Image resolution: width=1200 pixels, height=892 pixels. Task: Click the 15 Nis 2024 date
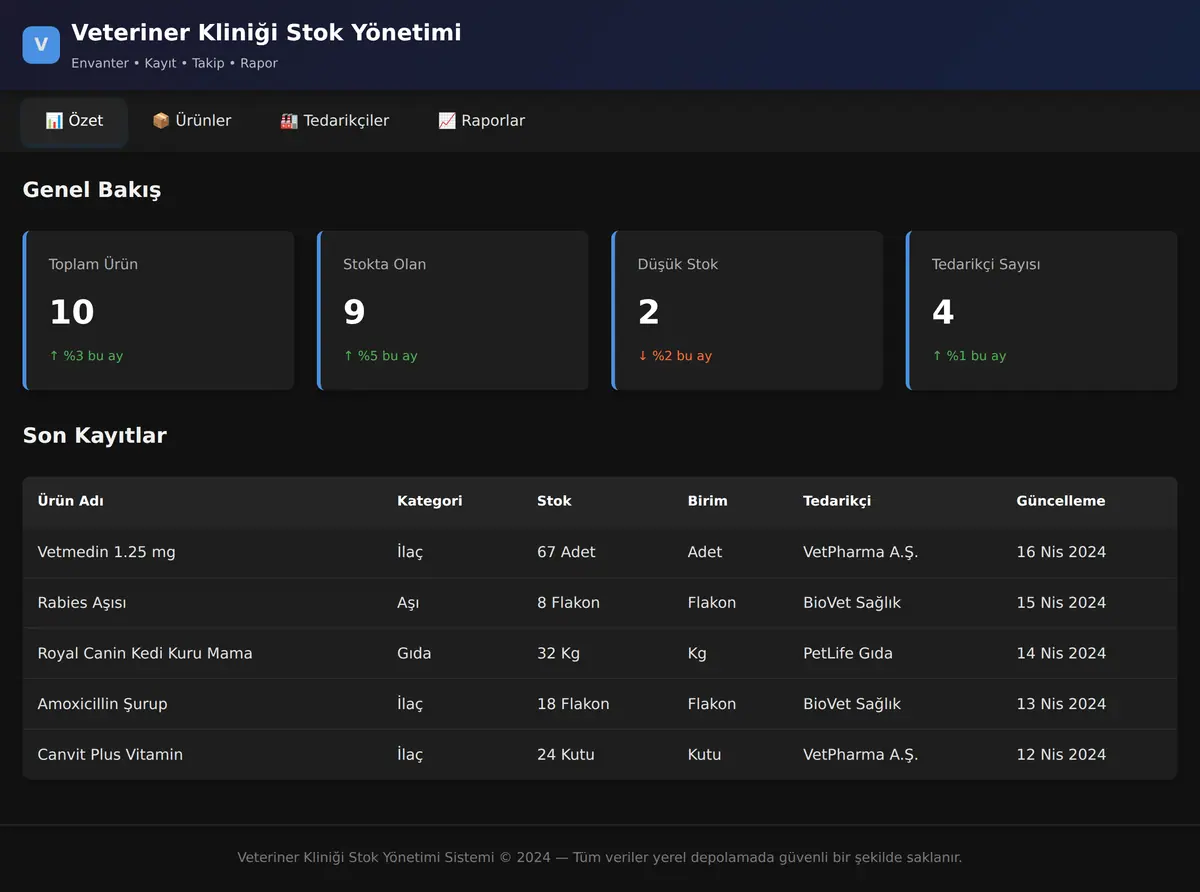[x=1061, y=603]
